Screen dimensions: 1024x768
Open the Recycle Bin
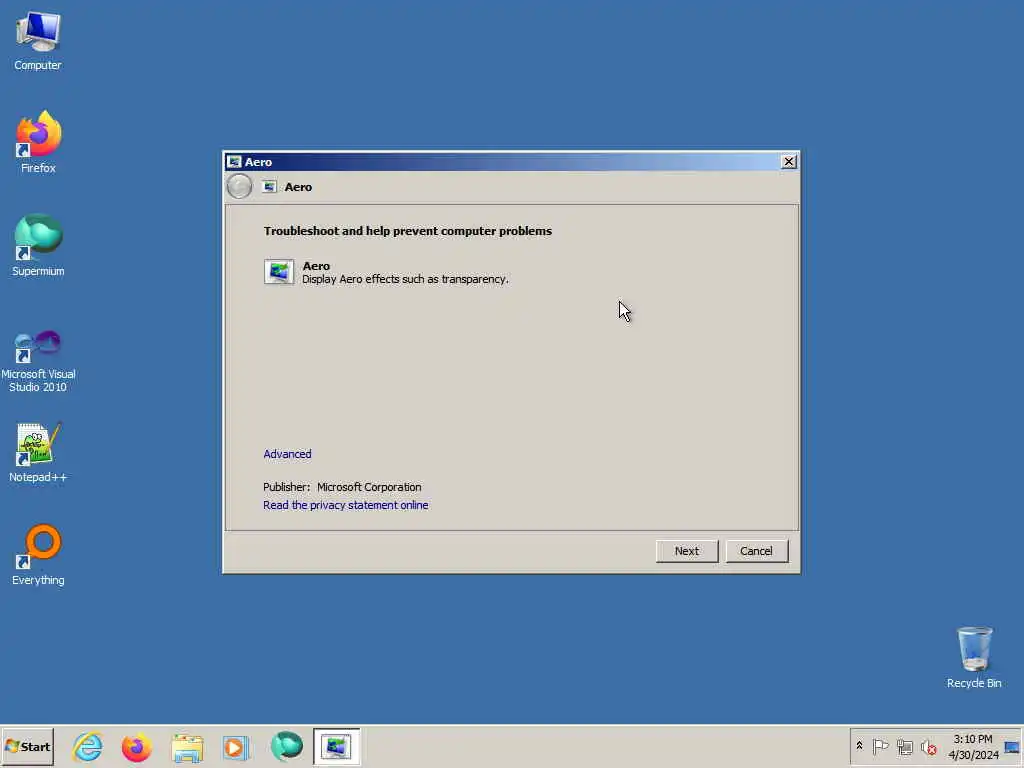pos(974,658)
